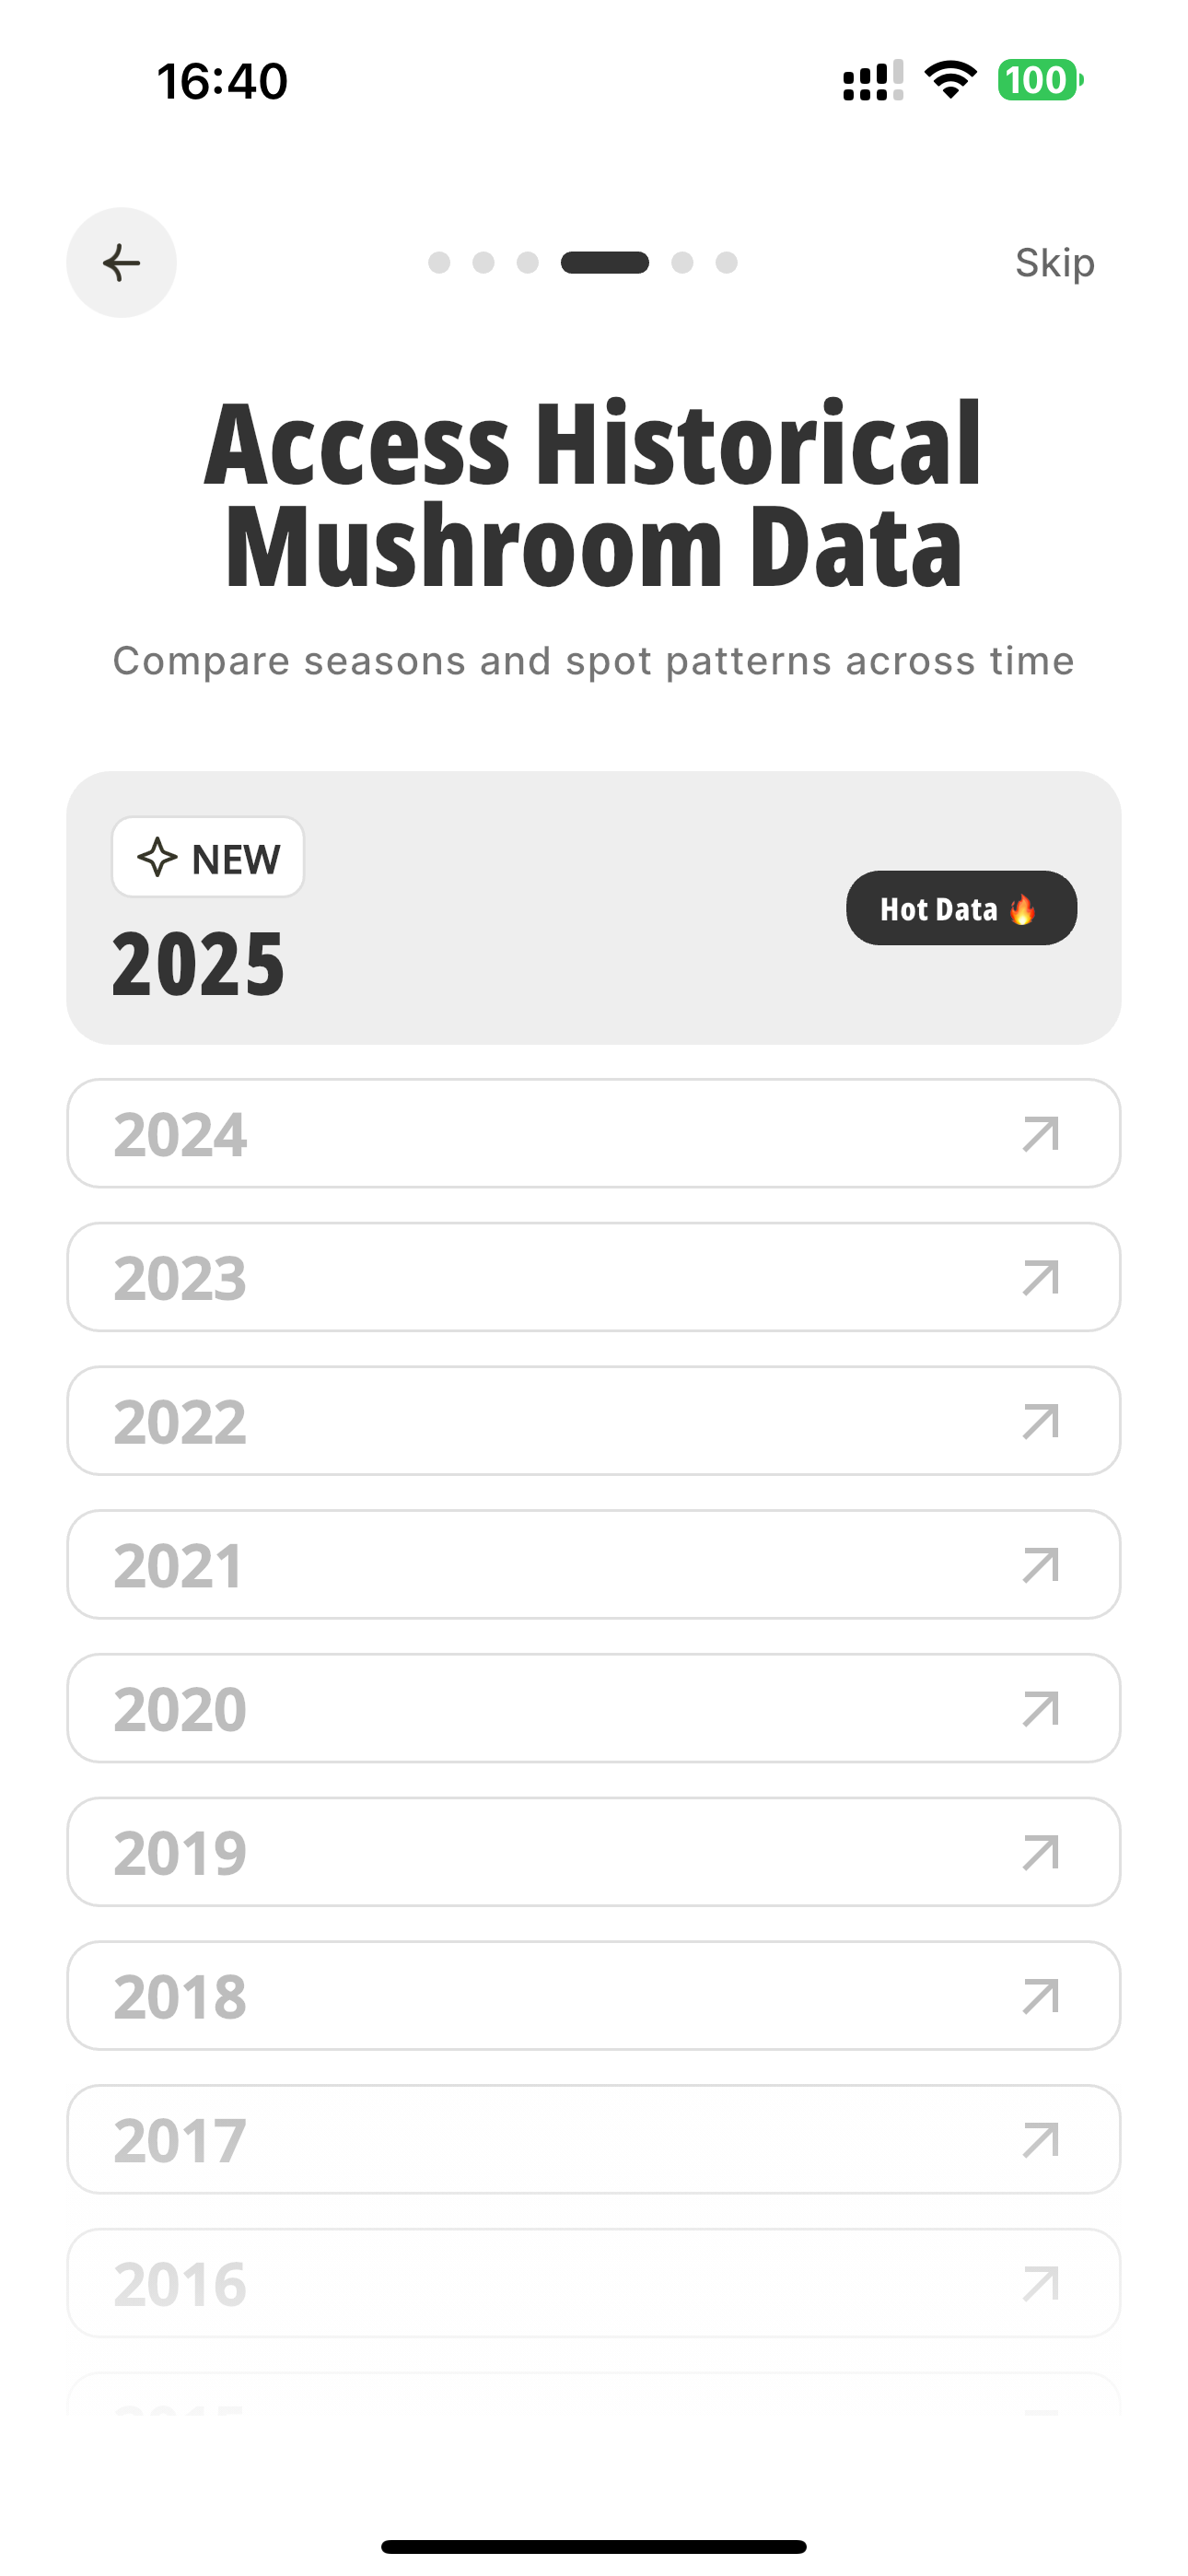Open the arrow icon for 2021

(1040, 1565)
